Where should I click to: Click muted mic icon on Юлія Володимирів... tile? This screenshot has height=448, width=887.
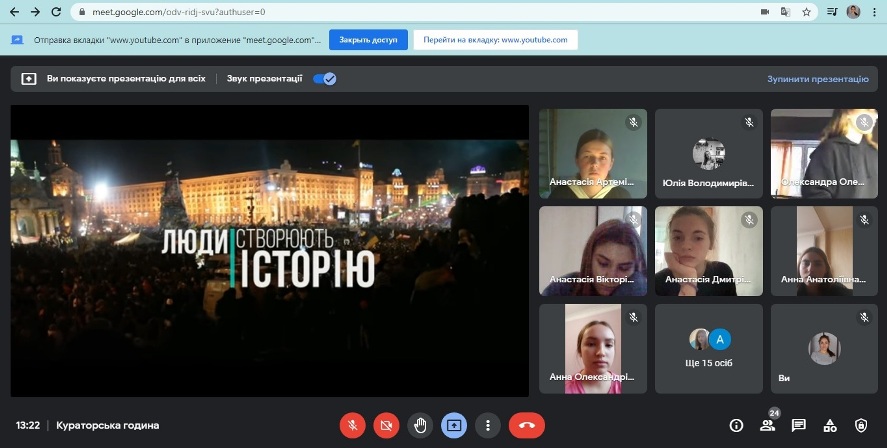coord(749,122)
